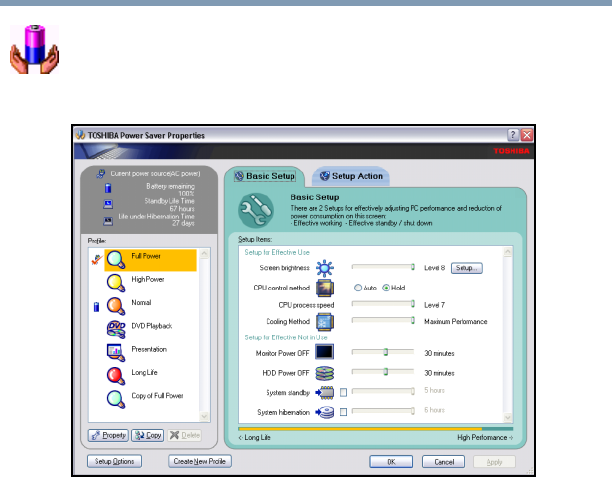
Task: Click Create New Profile
Action: pos(200,461)
